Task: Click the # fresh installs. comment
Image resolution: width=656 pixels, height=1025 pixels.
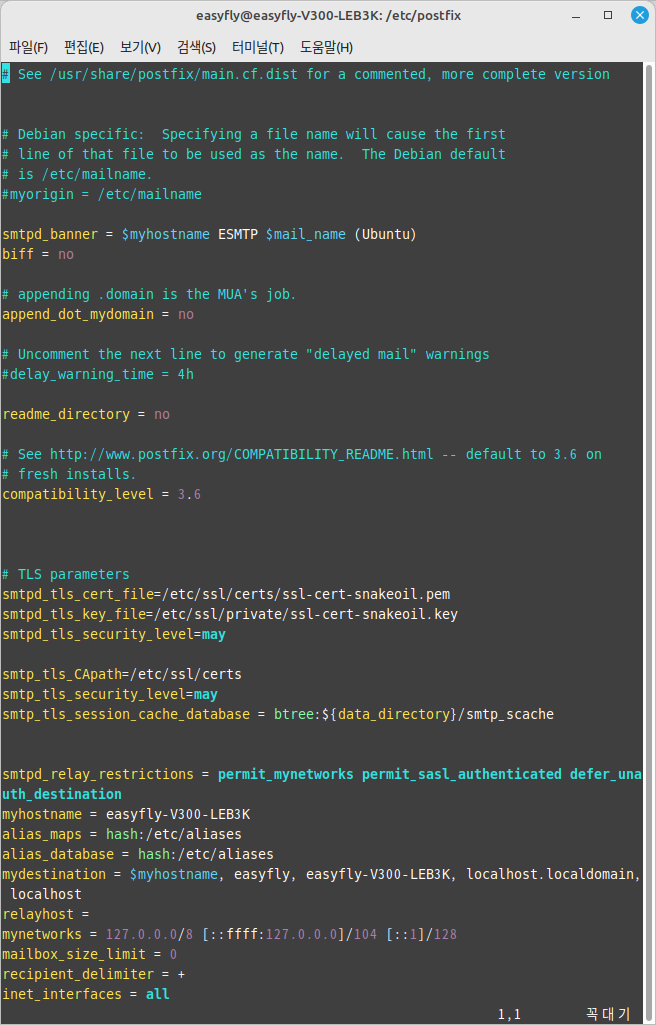Action: click(x=69, y=474)
